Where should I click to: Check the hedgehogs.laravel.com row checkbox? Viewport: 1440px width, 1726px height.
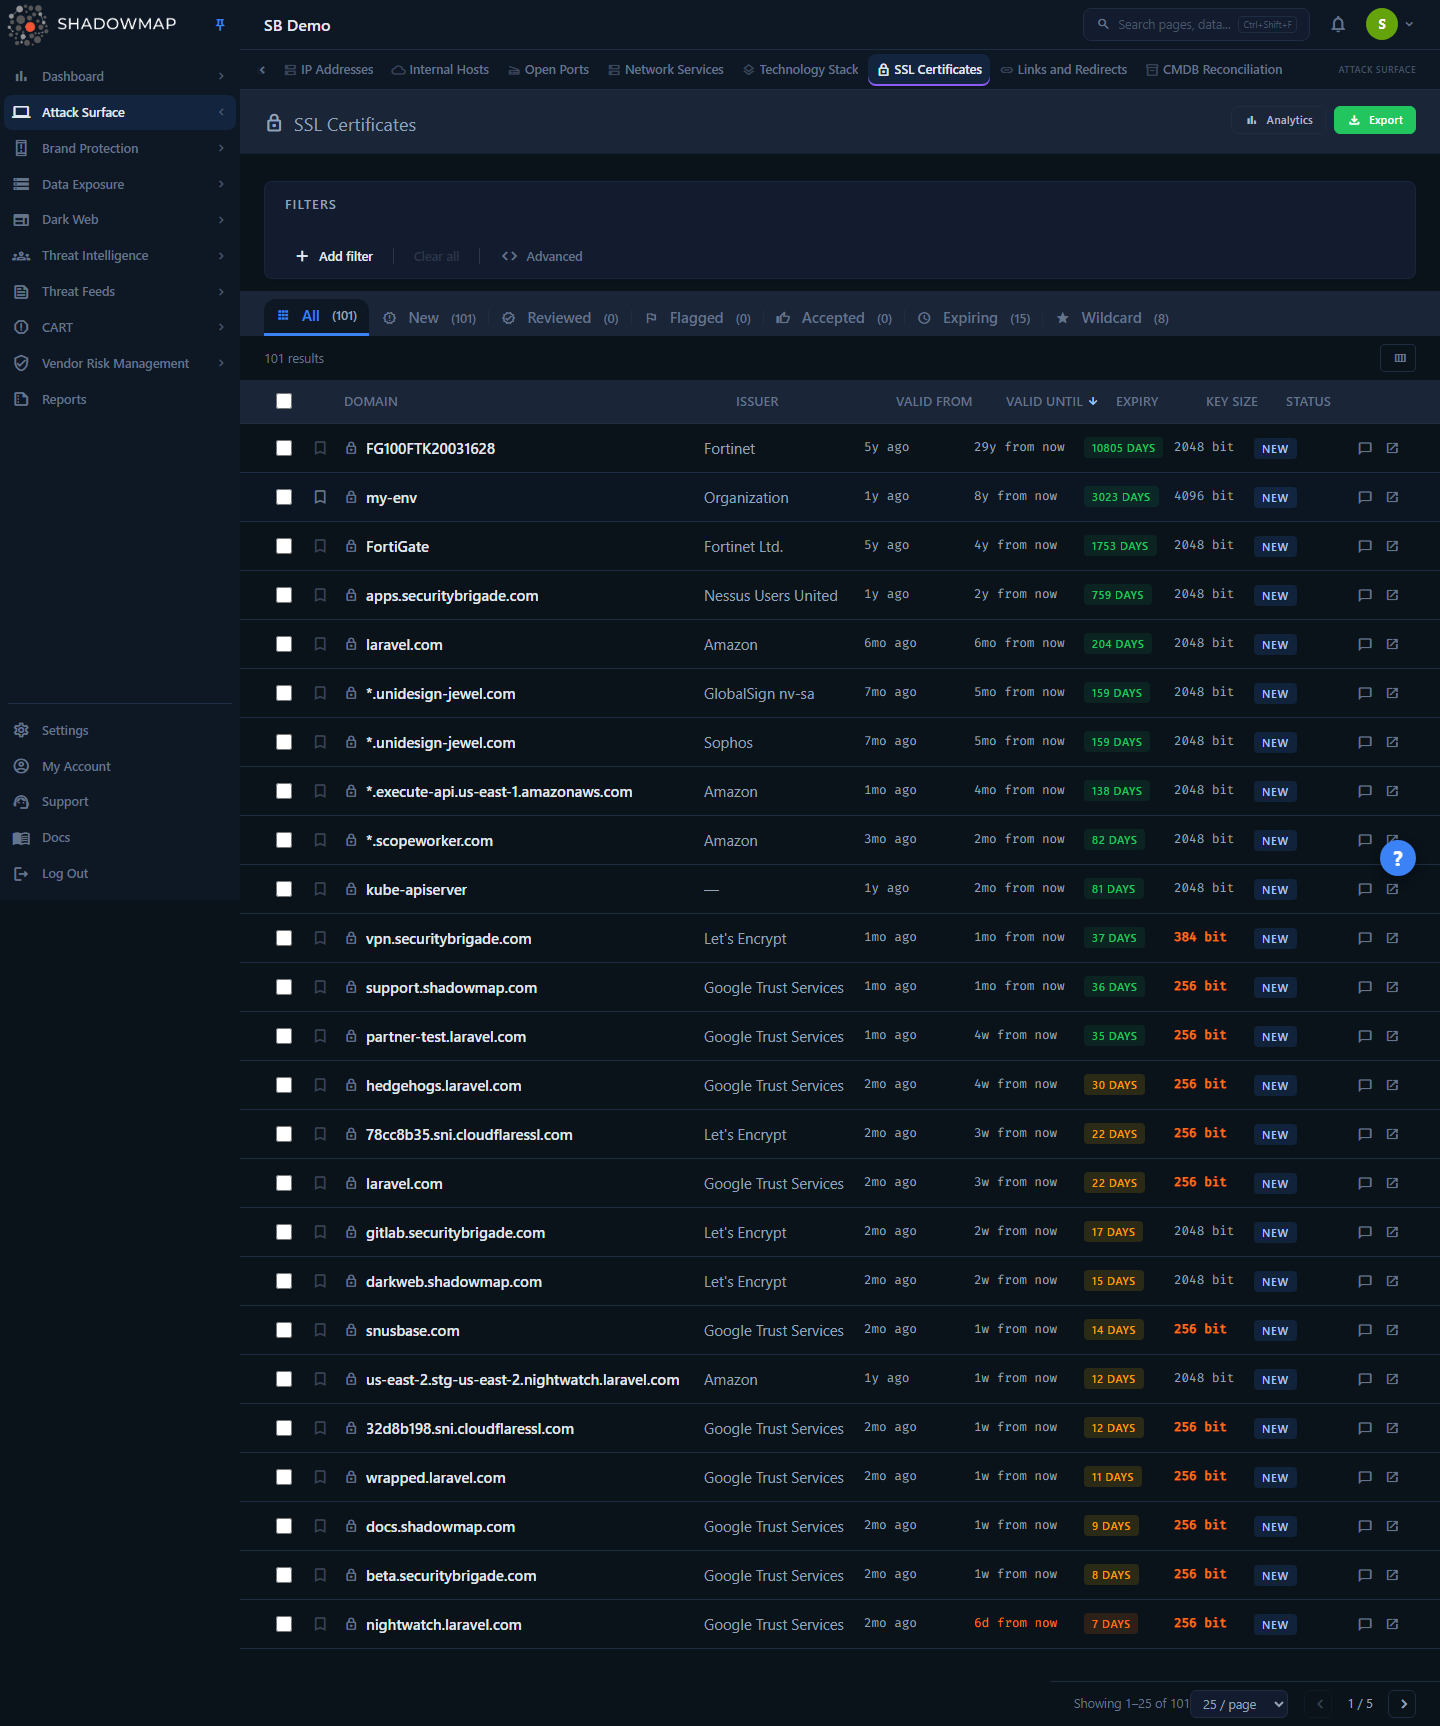tap(284, 1085)
